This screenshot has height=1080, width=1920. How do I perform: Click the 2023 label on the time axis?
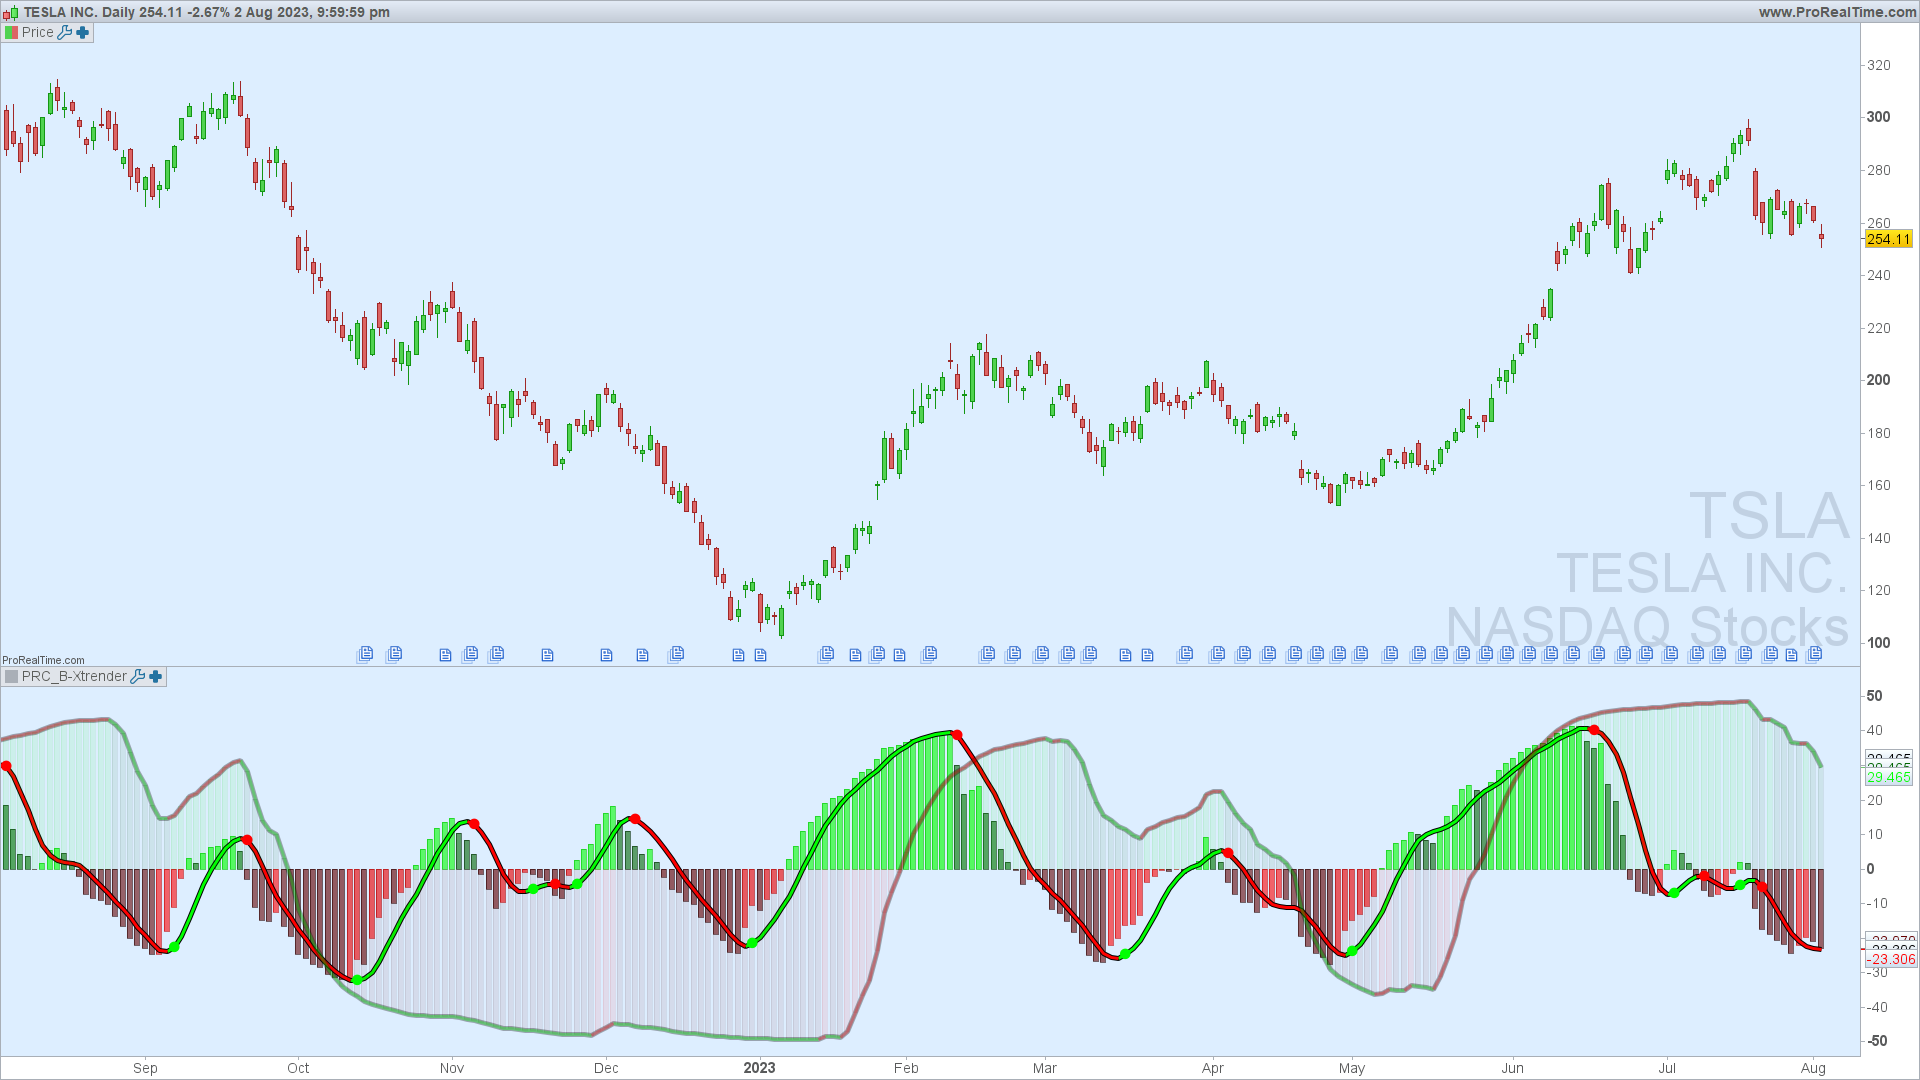[759, 1068]
